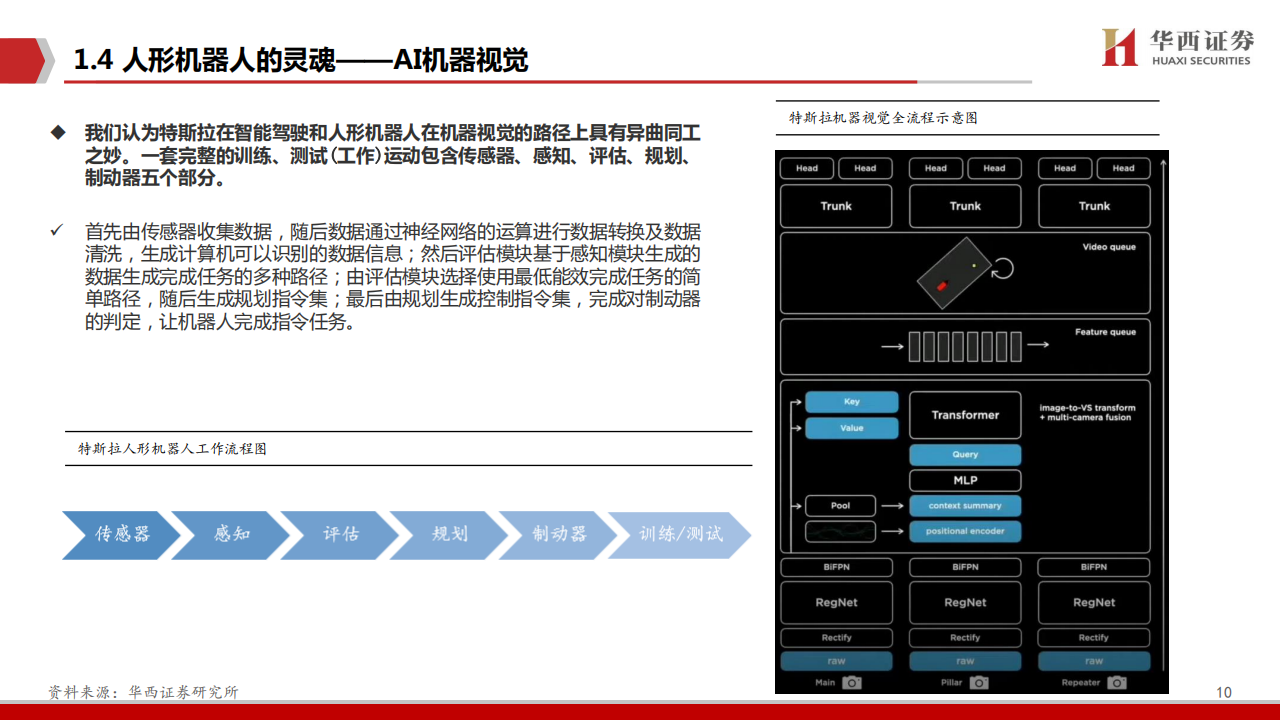1280x720 pixels.
Task: Click the Repeater camera icon
Action: pos(1117,682)
